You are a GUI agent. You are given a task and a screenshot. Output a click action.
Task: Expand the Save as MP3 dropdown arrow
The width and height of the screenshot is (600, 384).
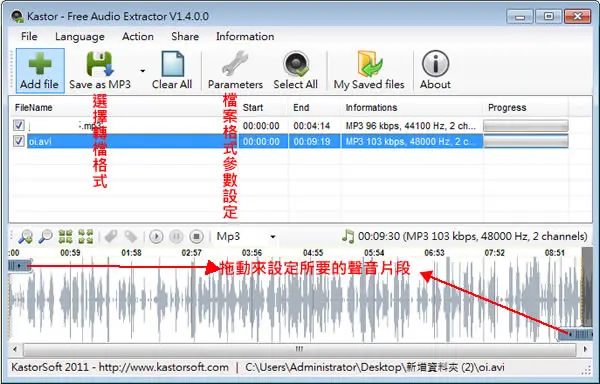tap(143, 71)
